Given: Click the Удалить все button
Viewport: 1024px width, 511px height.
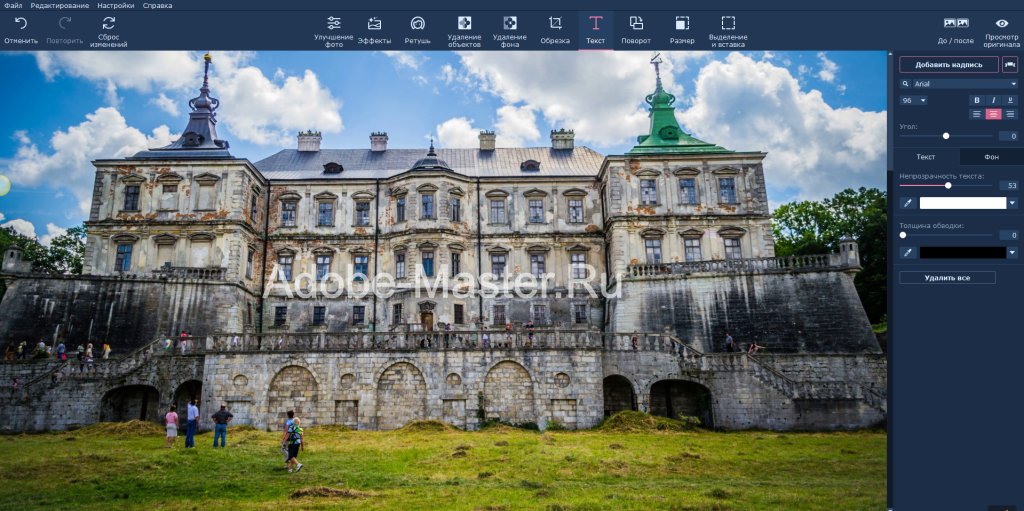Looking at the screenshot, I should click(947, 278).
